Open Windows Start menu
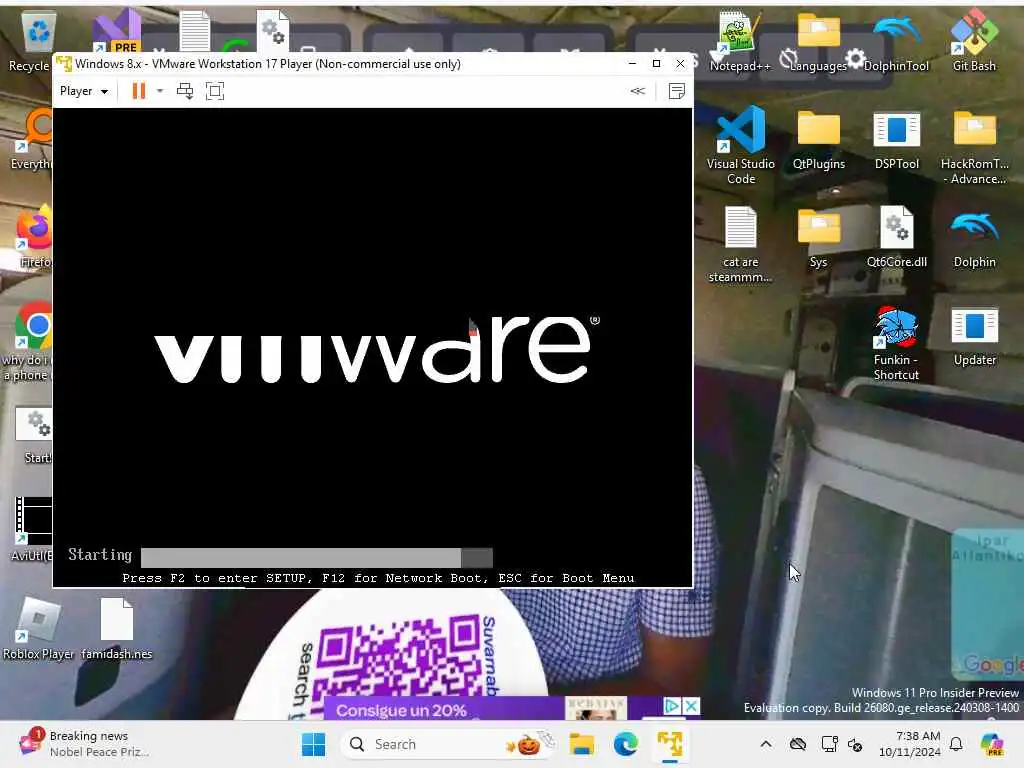The image size is (1024, 768). pos(313,744)
